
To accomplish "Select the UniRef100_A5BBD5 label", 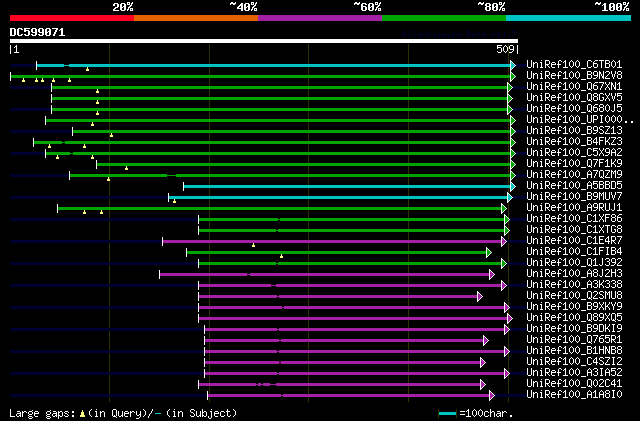I will (574, 186).
